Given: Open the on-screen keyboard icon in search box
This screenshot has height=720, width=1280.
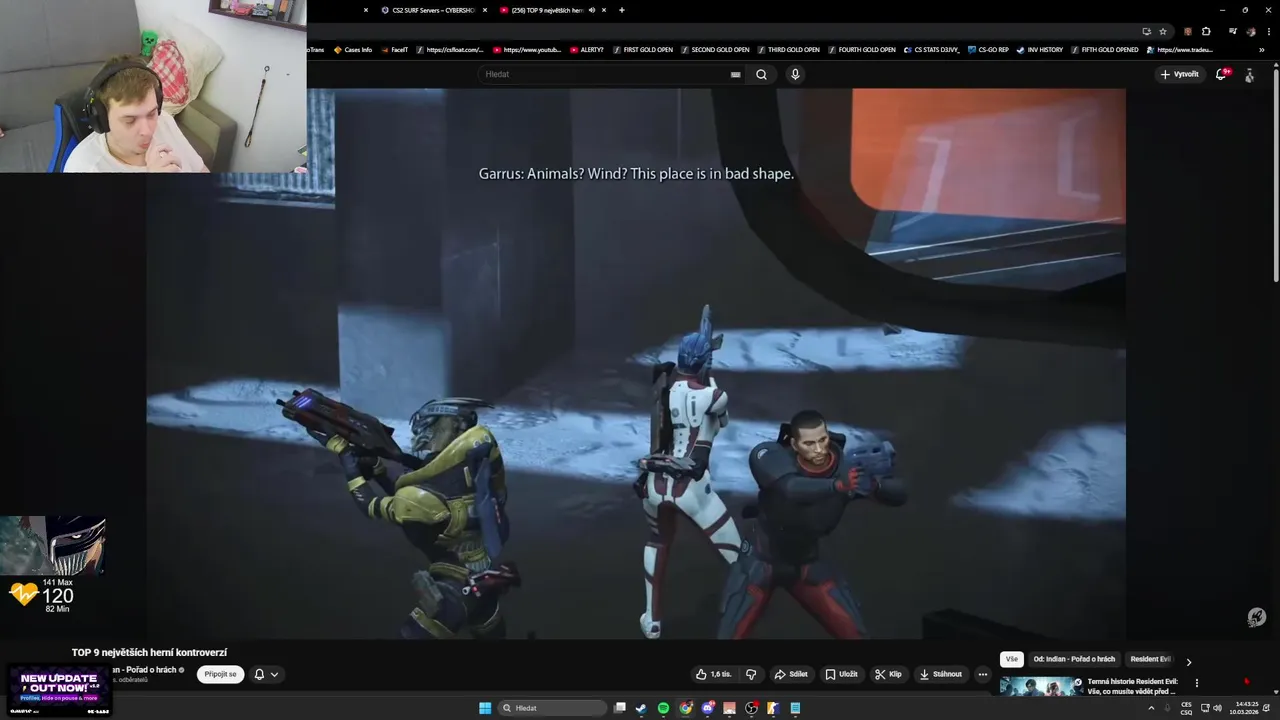Looking at the screenshot, I should pyautogui.click(x=736, y=74).
